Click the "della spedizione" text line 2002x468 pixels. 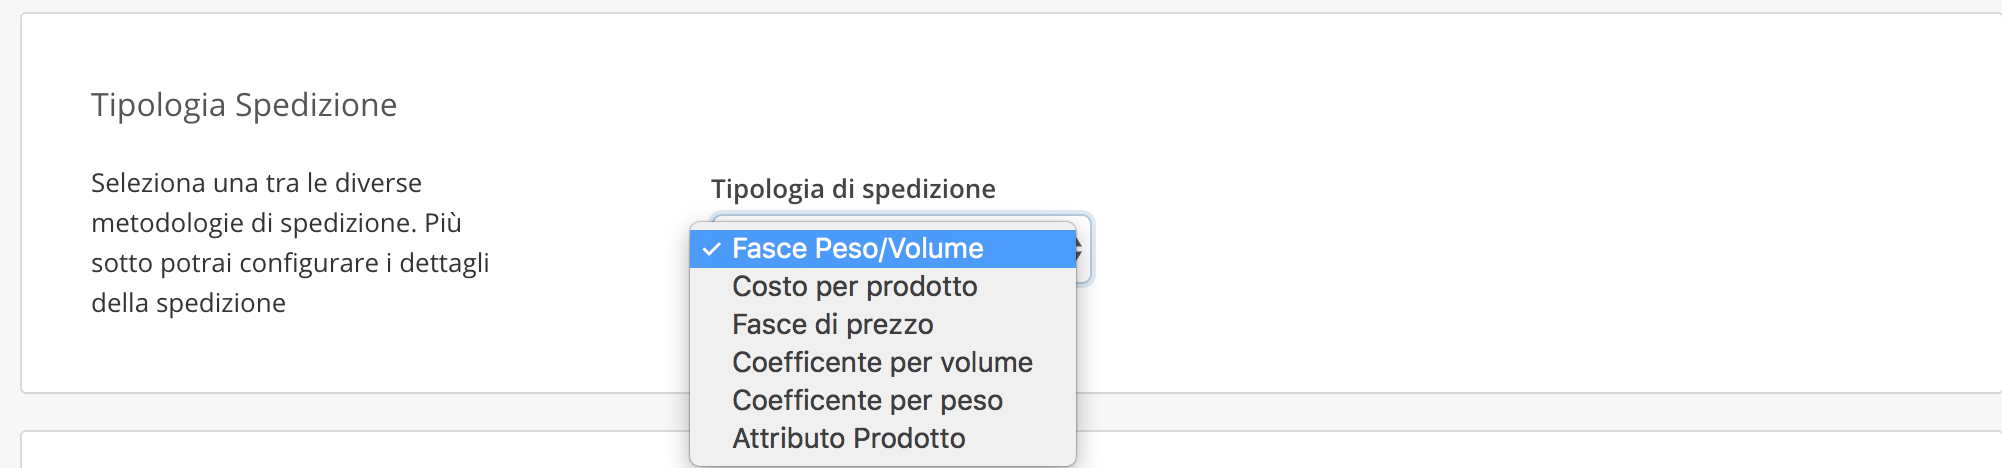[188, 303]
